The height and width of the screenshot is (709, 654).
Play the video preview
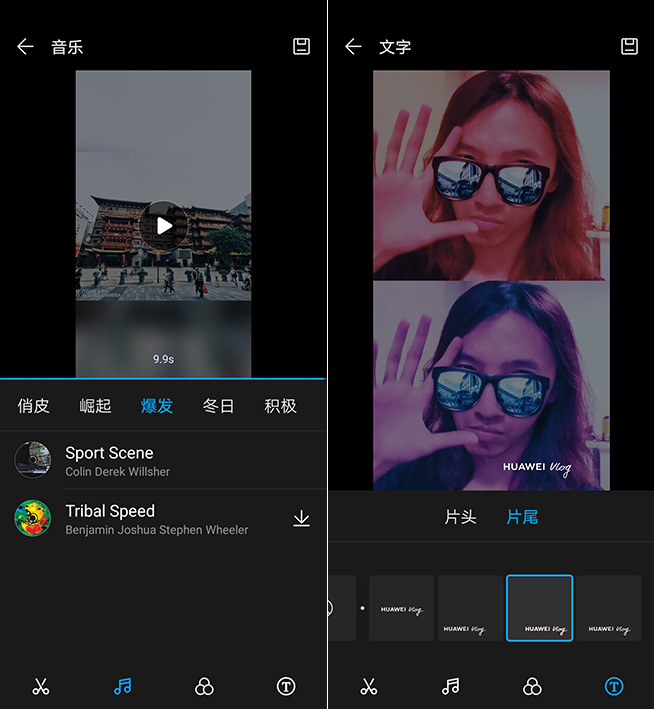(x=163, y=225)
